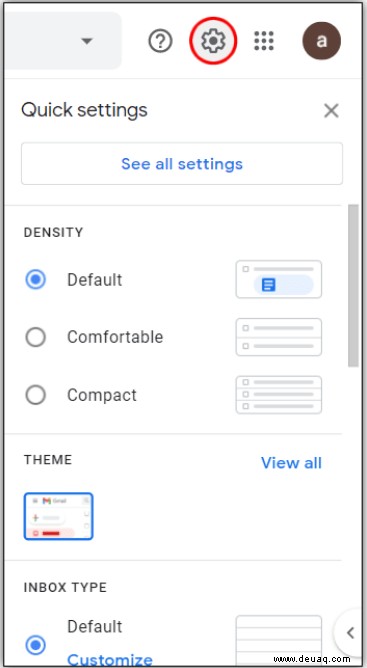Screen dimensions: 367x668
Task: Select the Comfortable density radio button
Action: (35, 337)
